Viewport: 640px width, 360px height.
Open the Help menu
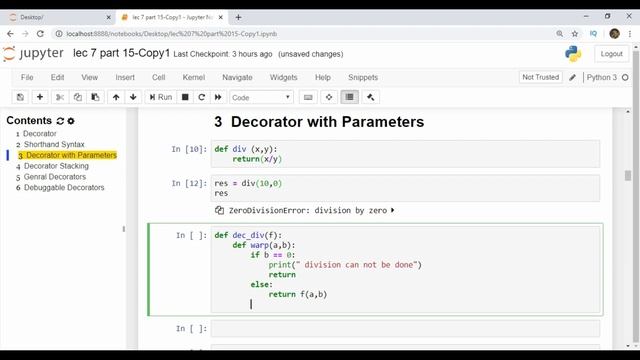[x=322, y=77]
